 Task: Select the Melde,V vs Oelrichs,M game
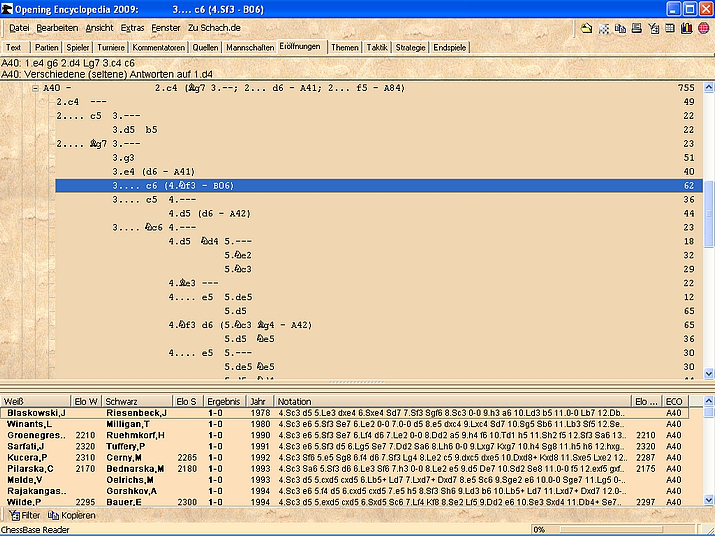tap(344, 480)
